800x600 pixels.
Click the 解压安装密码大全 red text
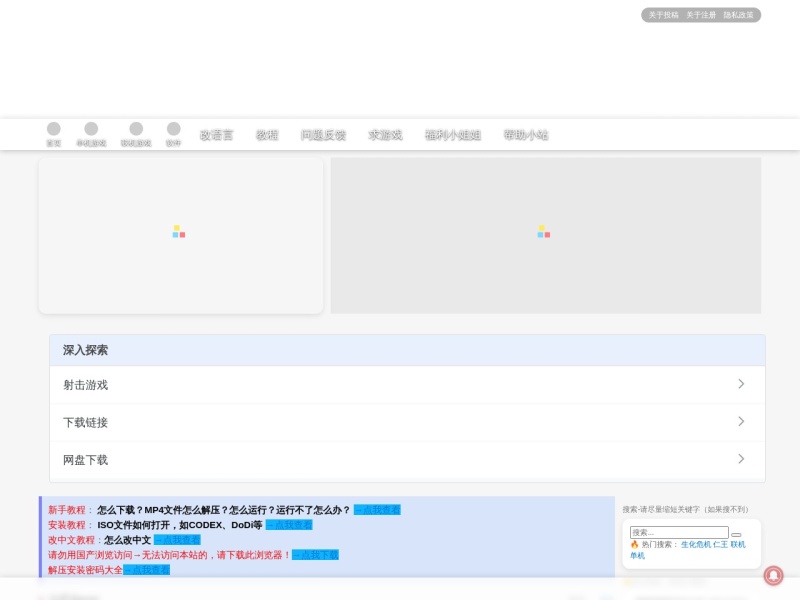coord(85,570)
